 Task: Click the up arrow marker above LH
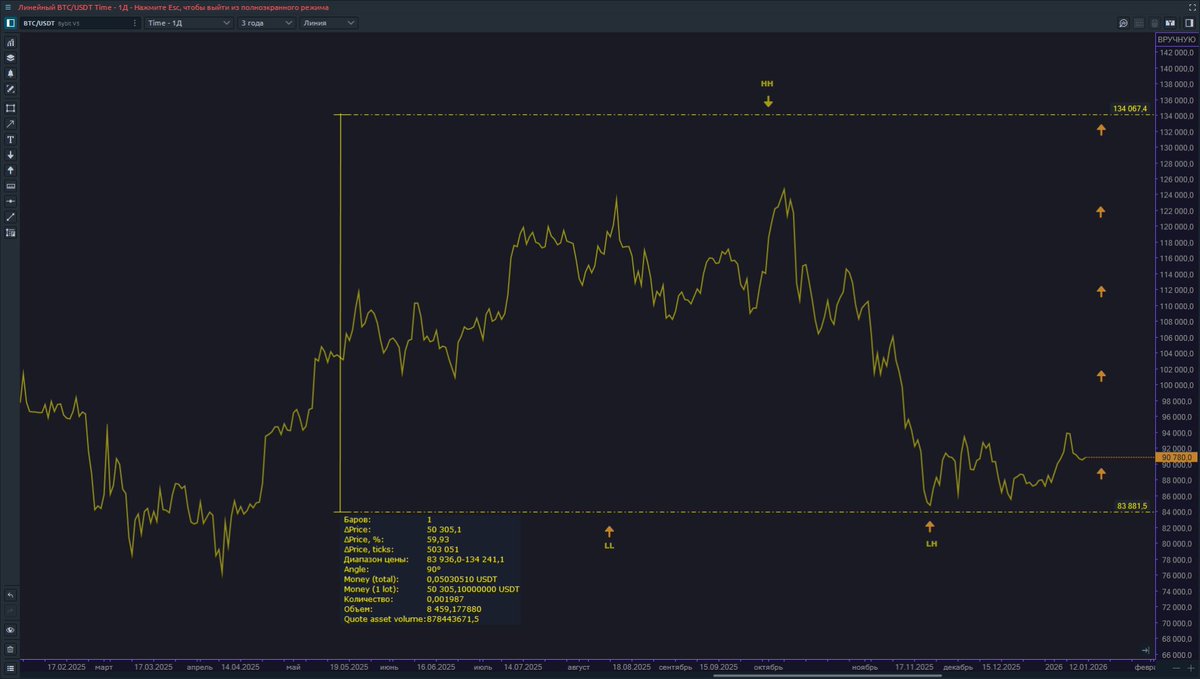coord(930,526)
